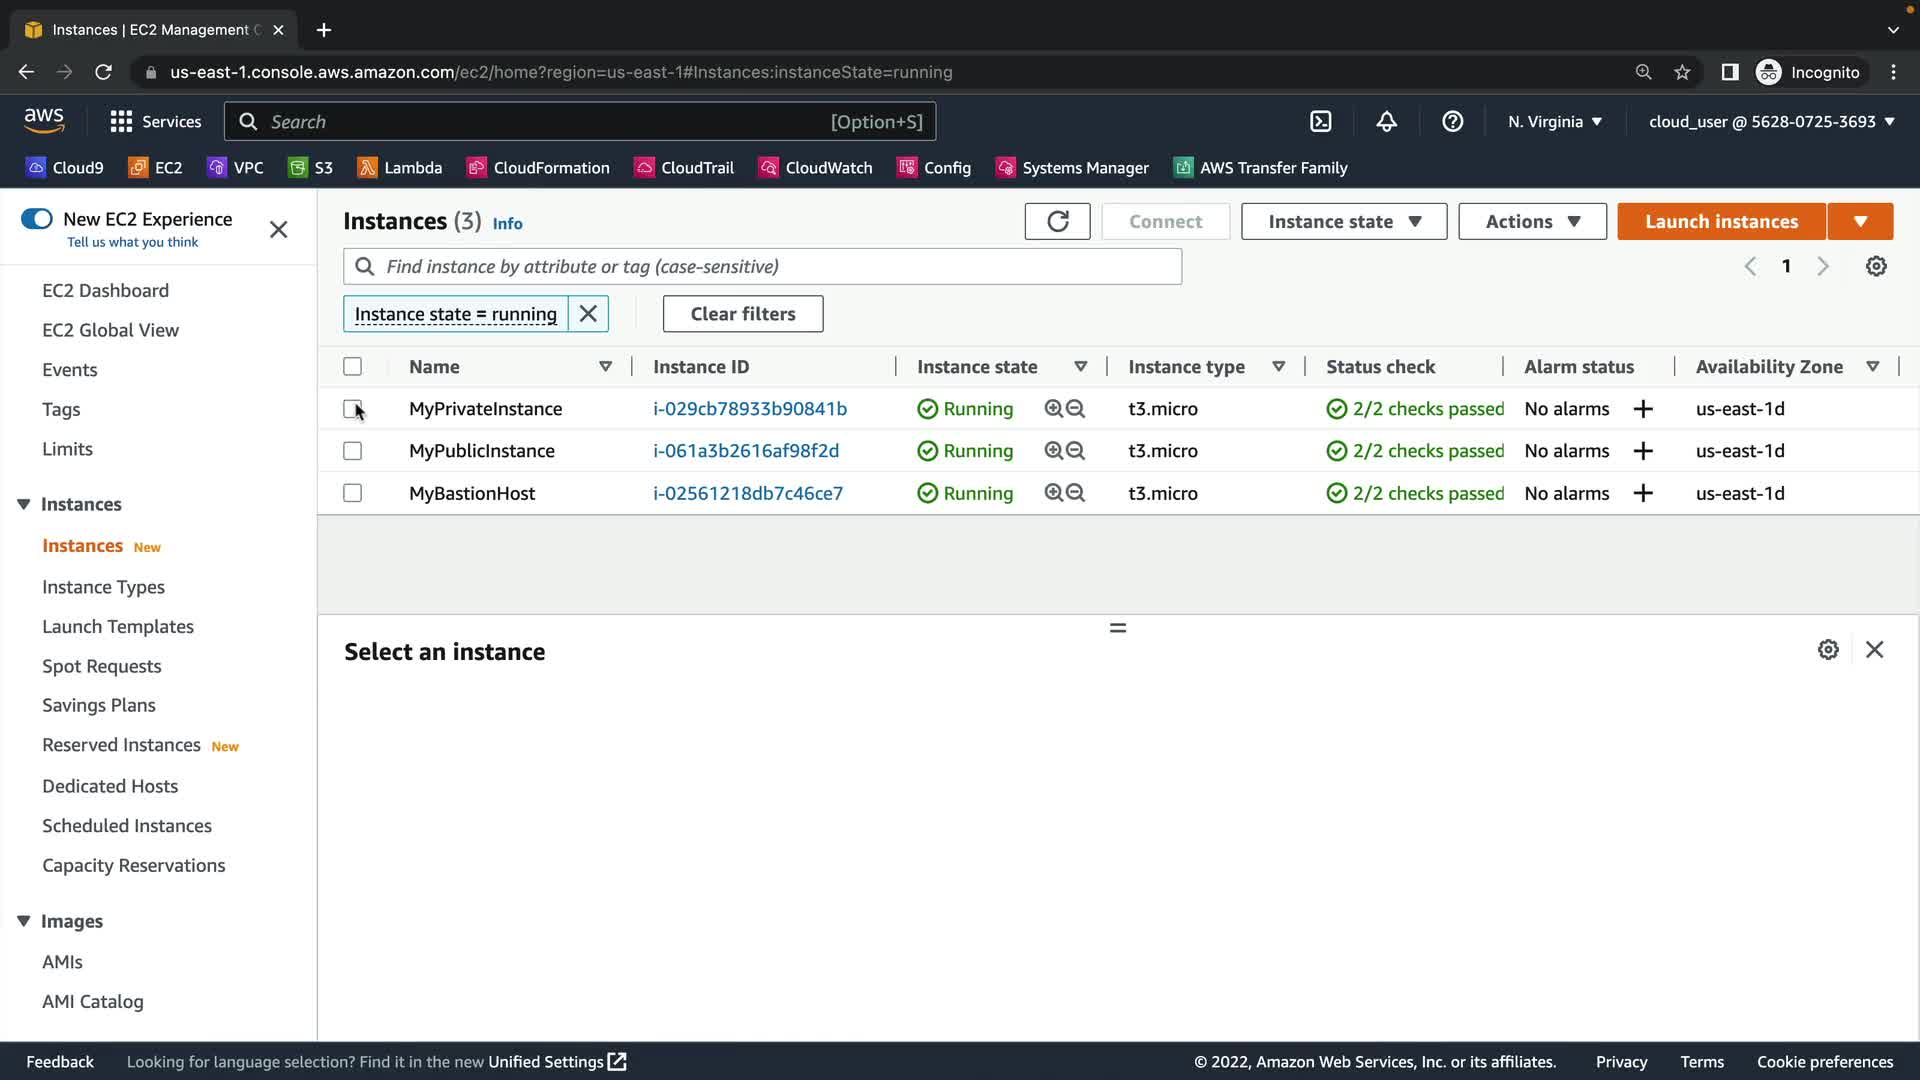Screen dimensions: 1920x1080
Task: Open Launch Templates in sidebar
Action: pos(118,627)
